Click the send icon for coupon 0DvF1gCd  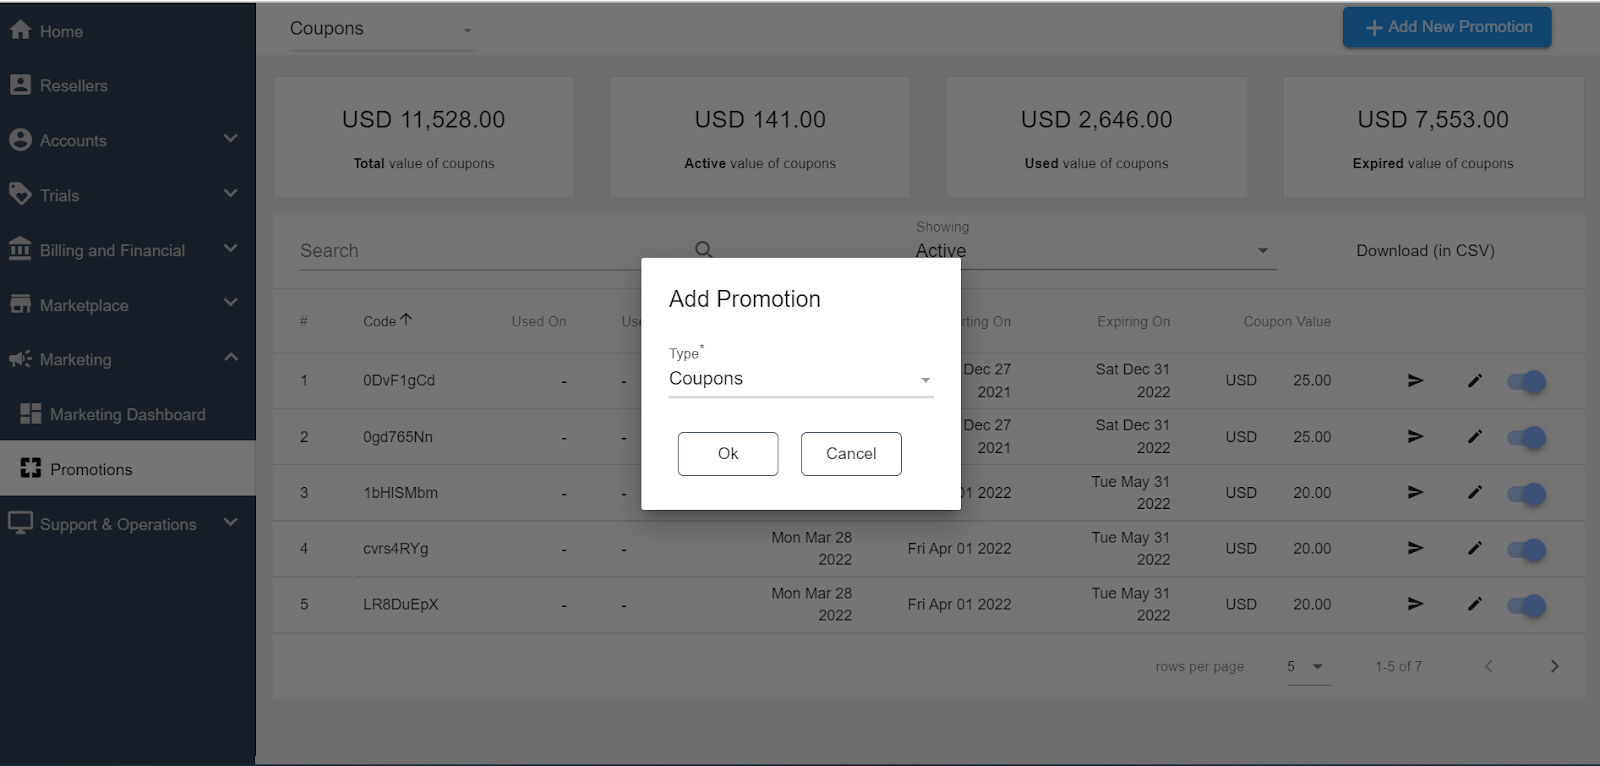[x=1415, y=381]
